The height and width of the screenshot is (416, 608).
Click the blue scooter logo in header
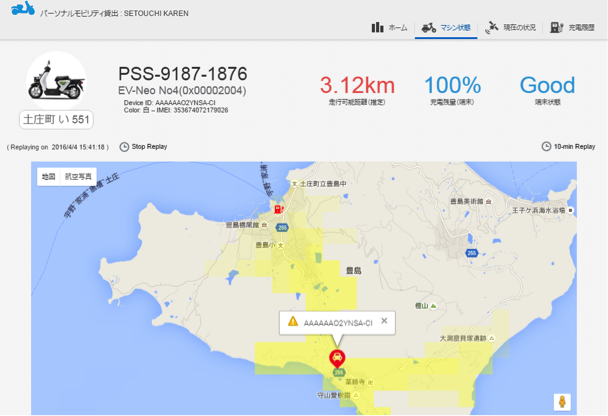coord(23,8)
